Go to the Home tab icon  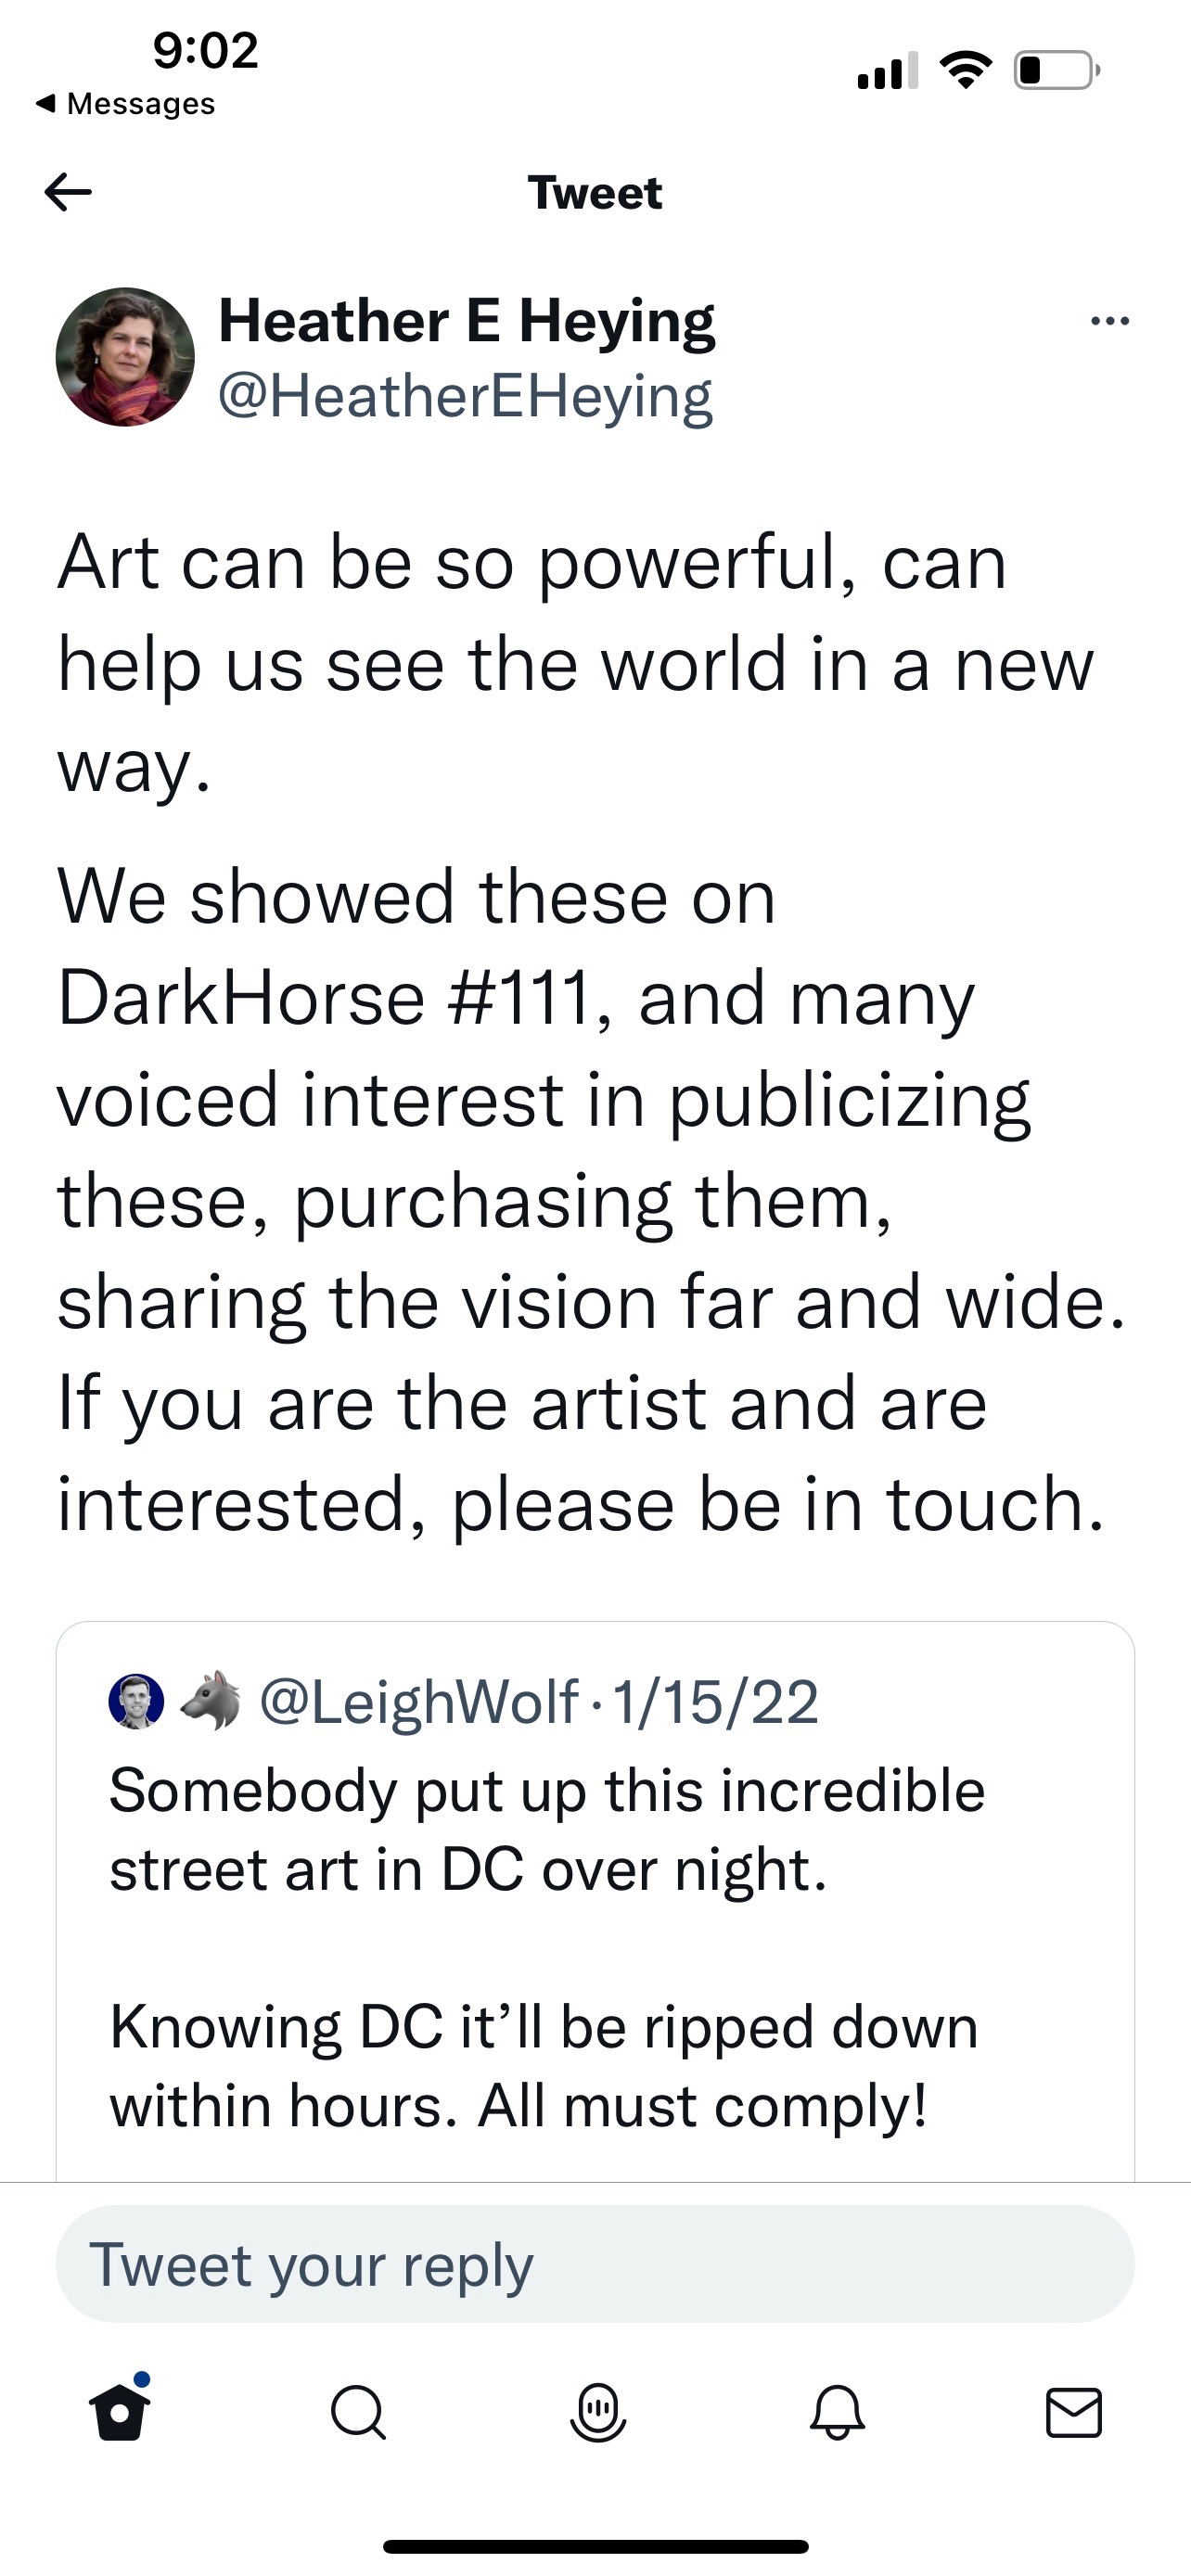(x=120, y=2413)
